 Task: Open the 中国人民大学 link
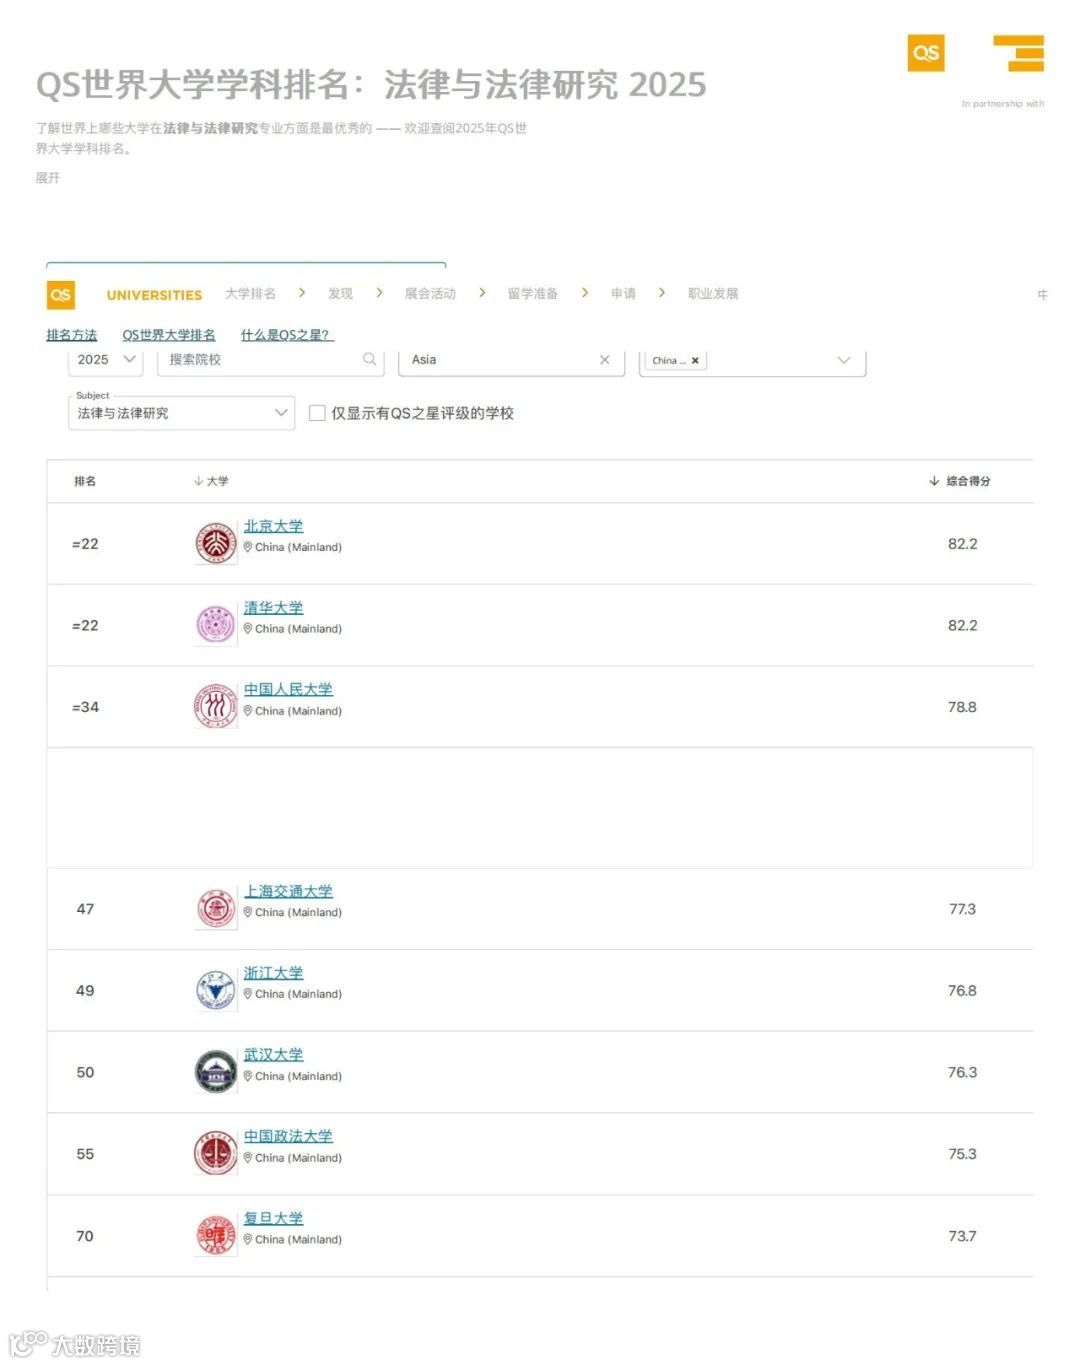click(x=288, y=690)
